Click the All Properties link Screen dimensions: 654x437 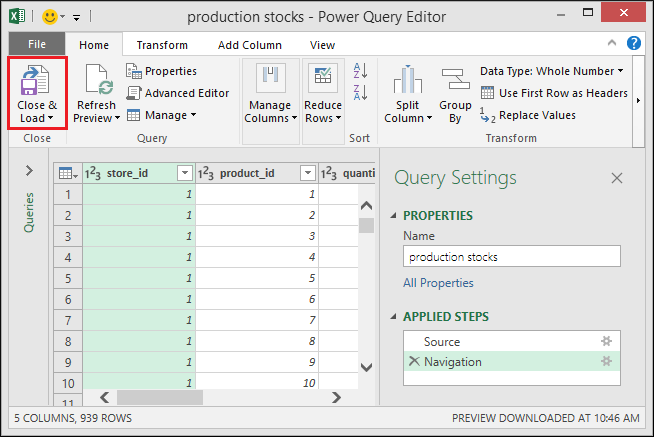(438, 283)
